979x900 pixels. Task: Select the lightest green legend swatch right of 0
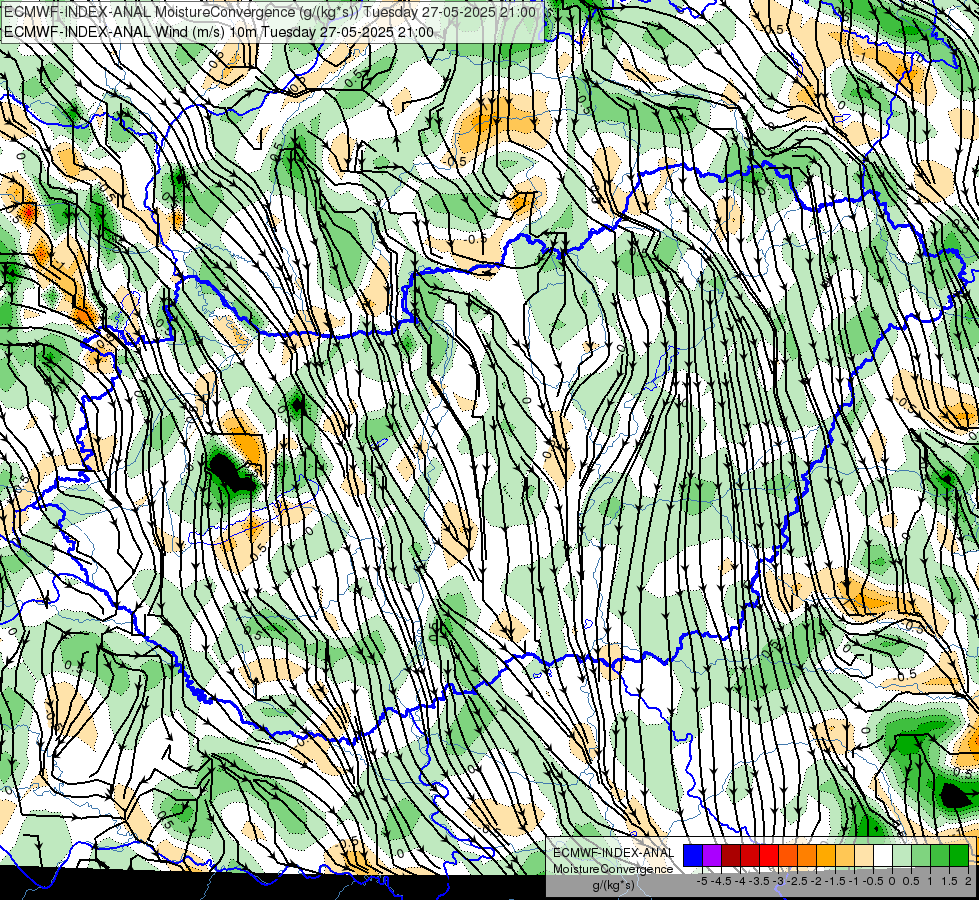pos(902,855)
